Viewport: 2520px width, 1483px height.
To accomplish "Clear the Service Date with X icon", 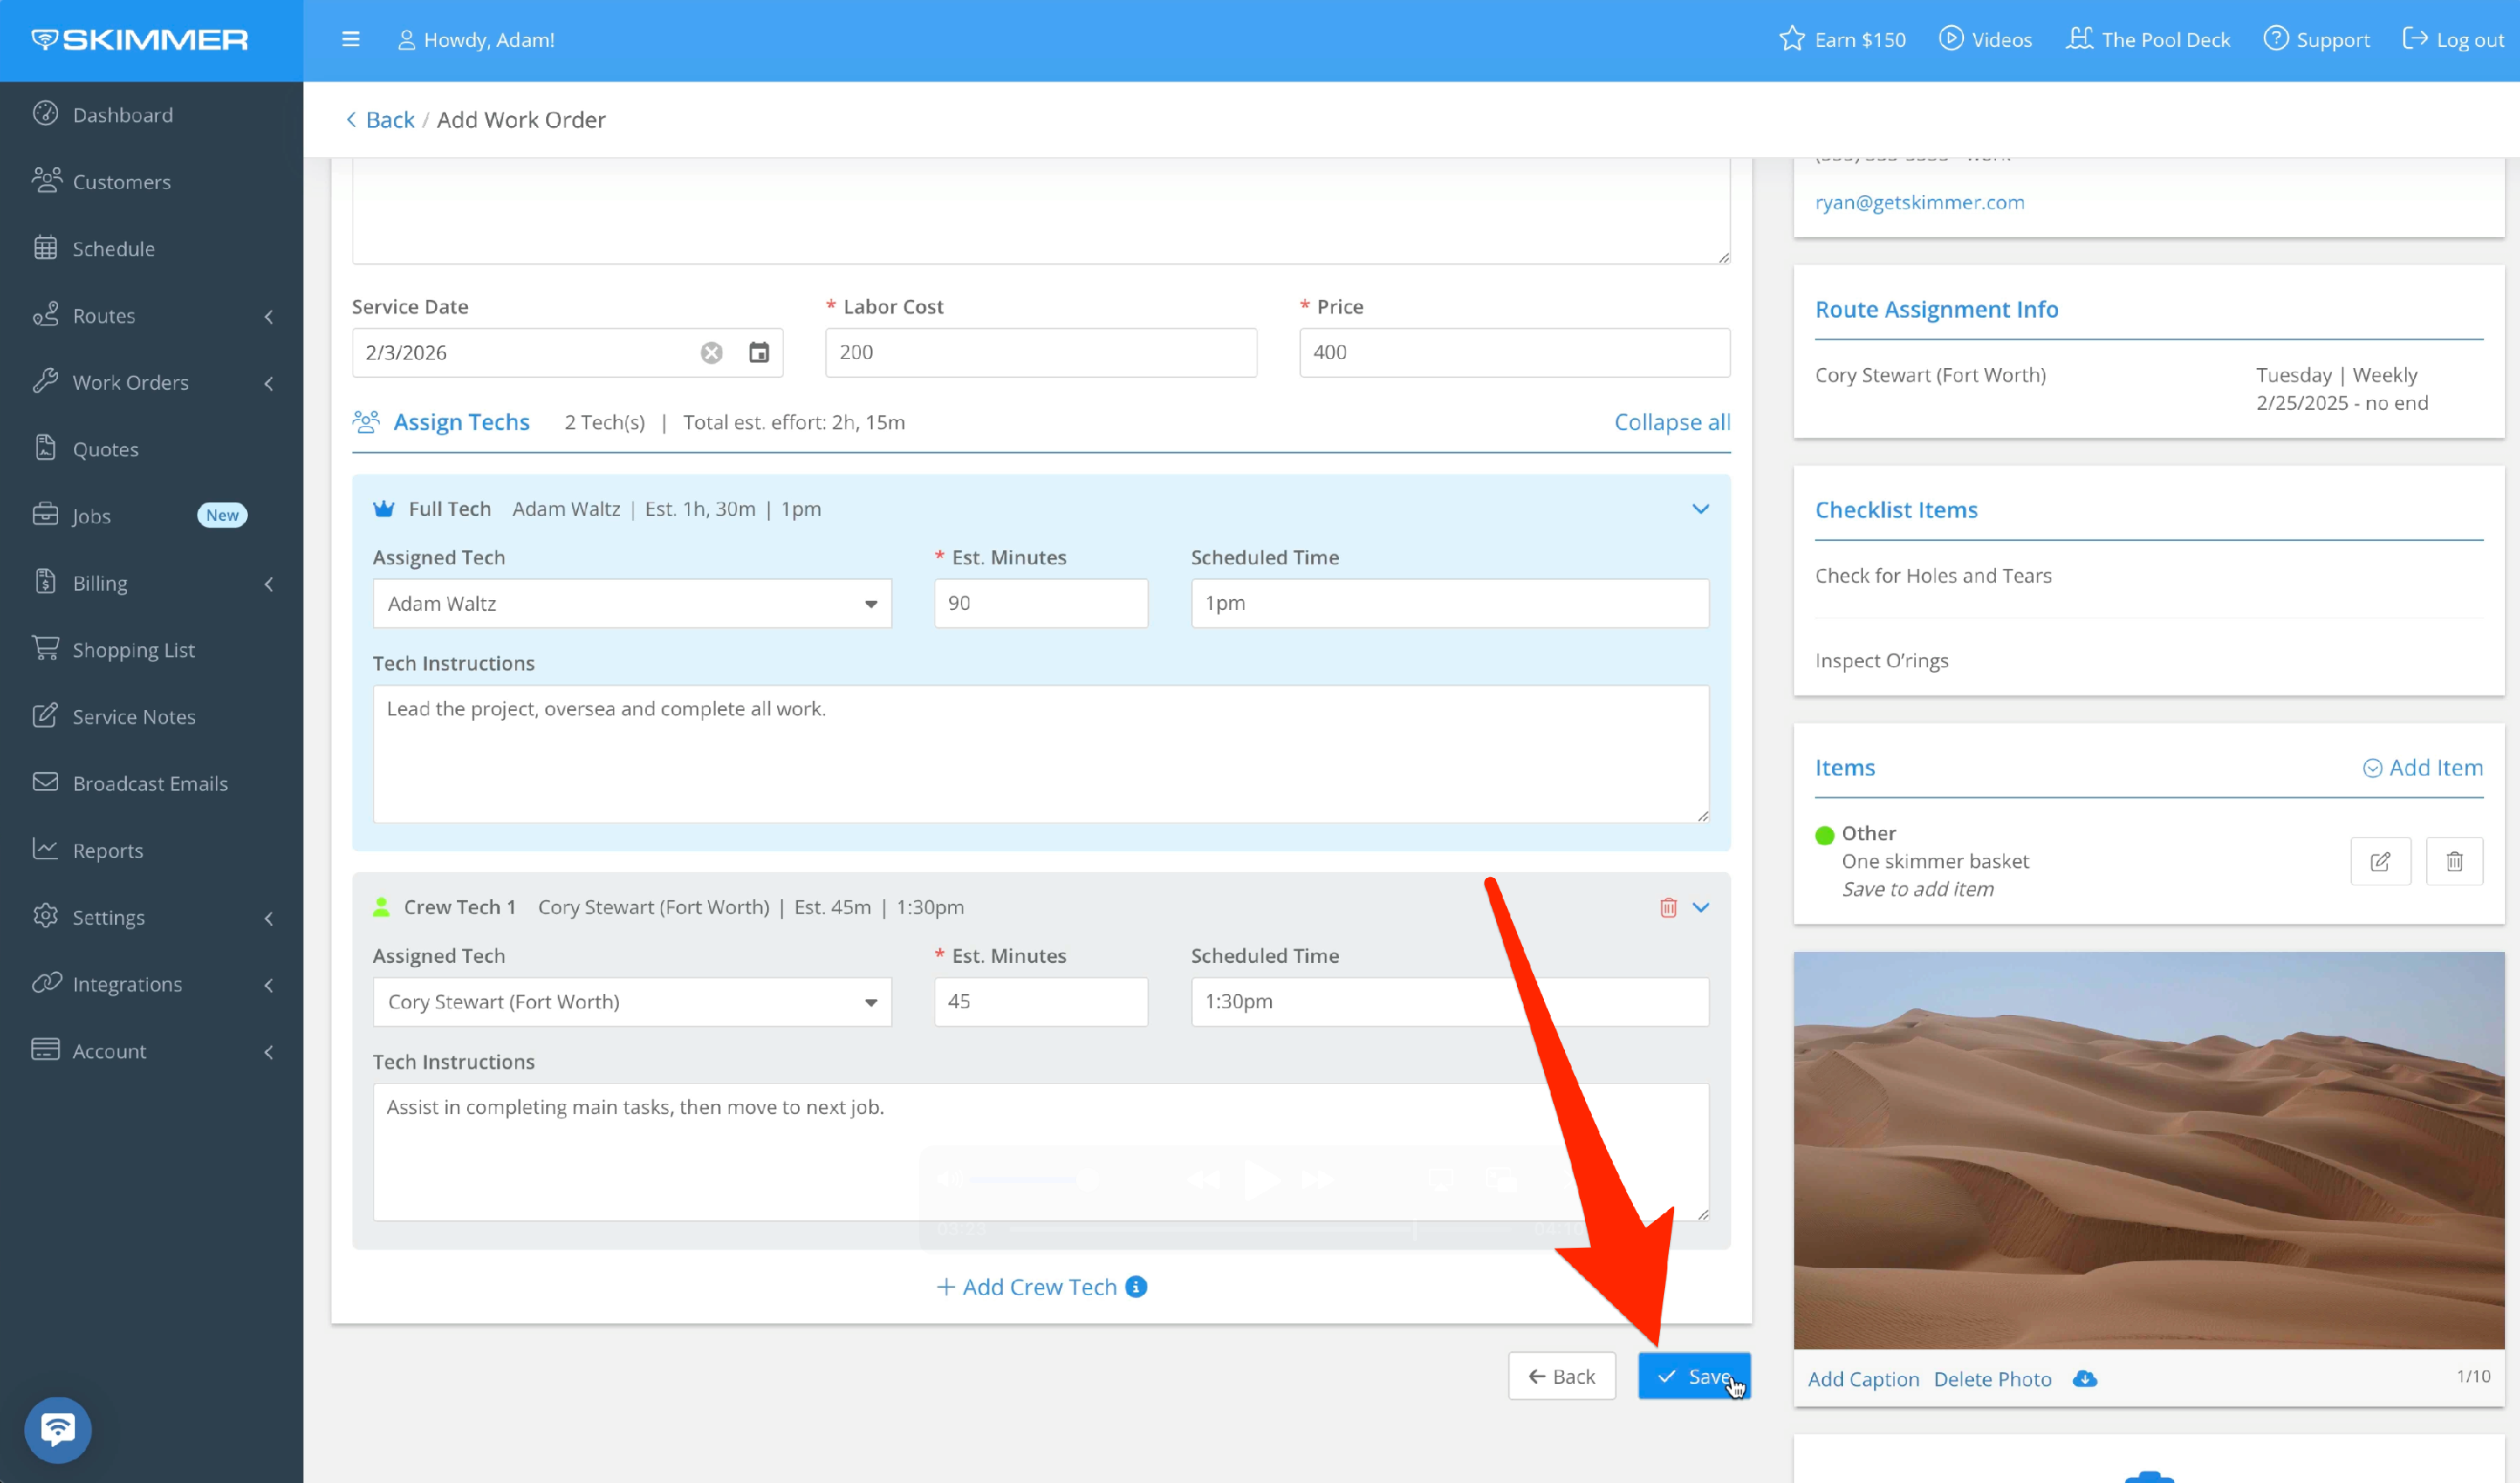I will (711, 353).
